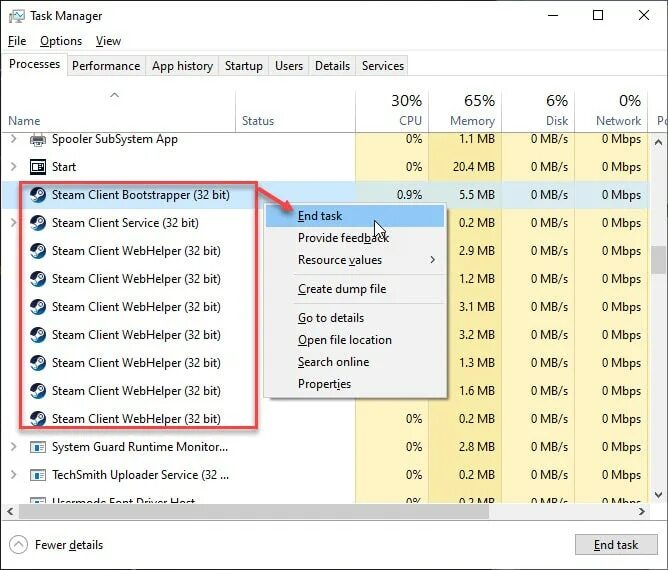Click the 2.8 MB memory value
This screenshot has height=570, width=668.
(477, 447)
